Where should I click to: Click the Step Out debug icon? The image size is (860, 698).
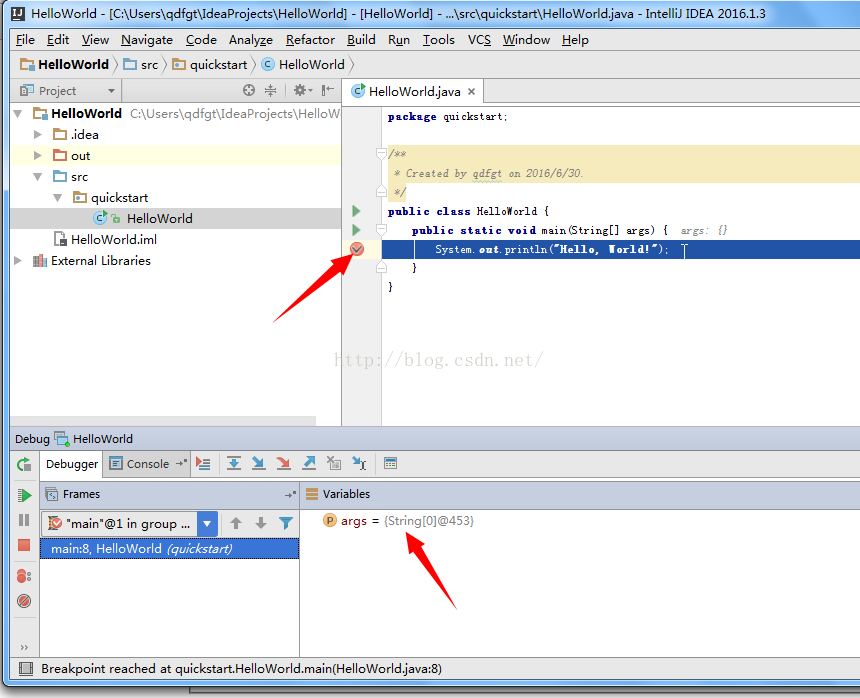[x=309, y=464]
